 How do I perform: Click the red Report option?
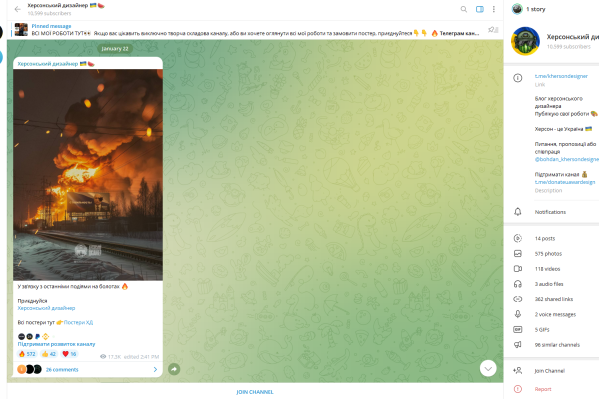(x=543, y=389)
